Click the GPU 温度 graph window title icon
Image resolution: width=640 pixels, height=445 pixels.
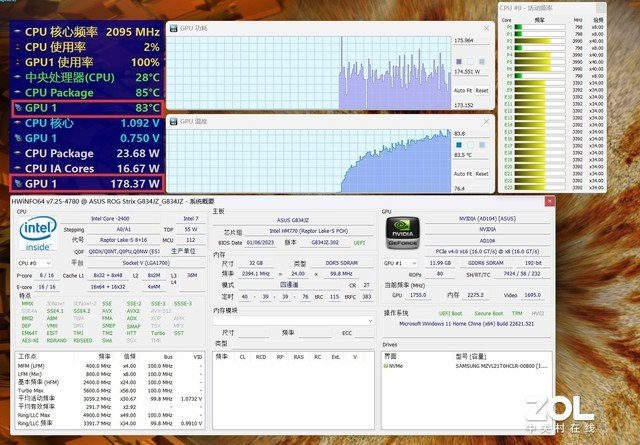tap(173, 121)
